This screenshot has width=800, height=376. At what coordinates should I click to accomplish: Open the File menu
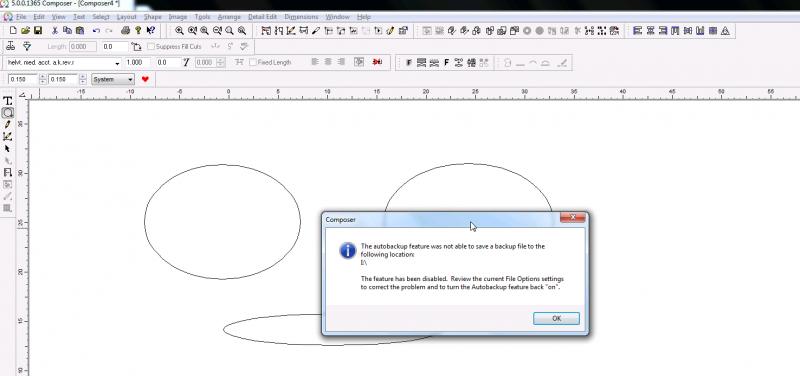tap(21, 17)
